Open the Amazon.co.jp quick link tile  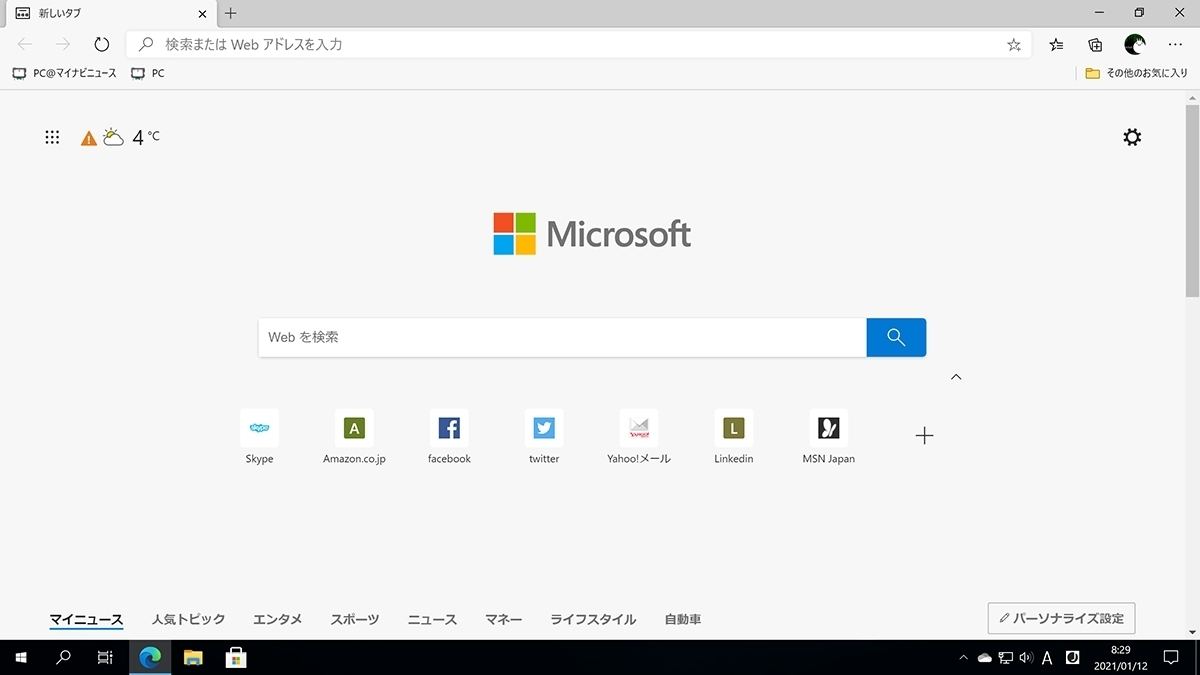[354, 437]
